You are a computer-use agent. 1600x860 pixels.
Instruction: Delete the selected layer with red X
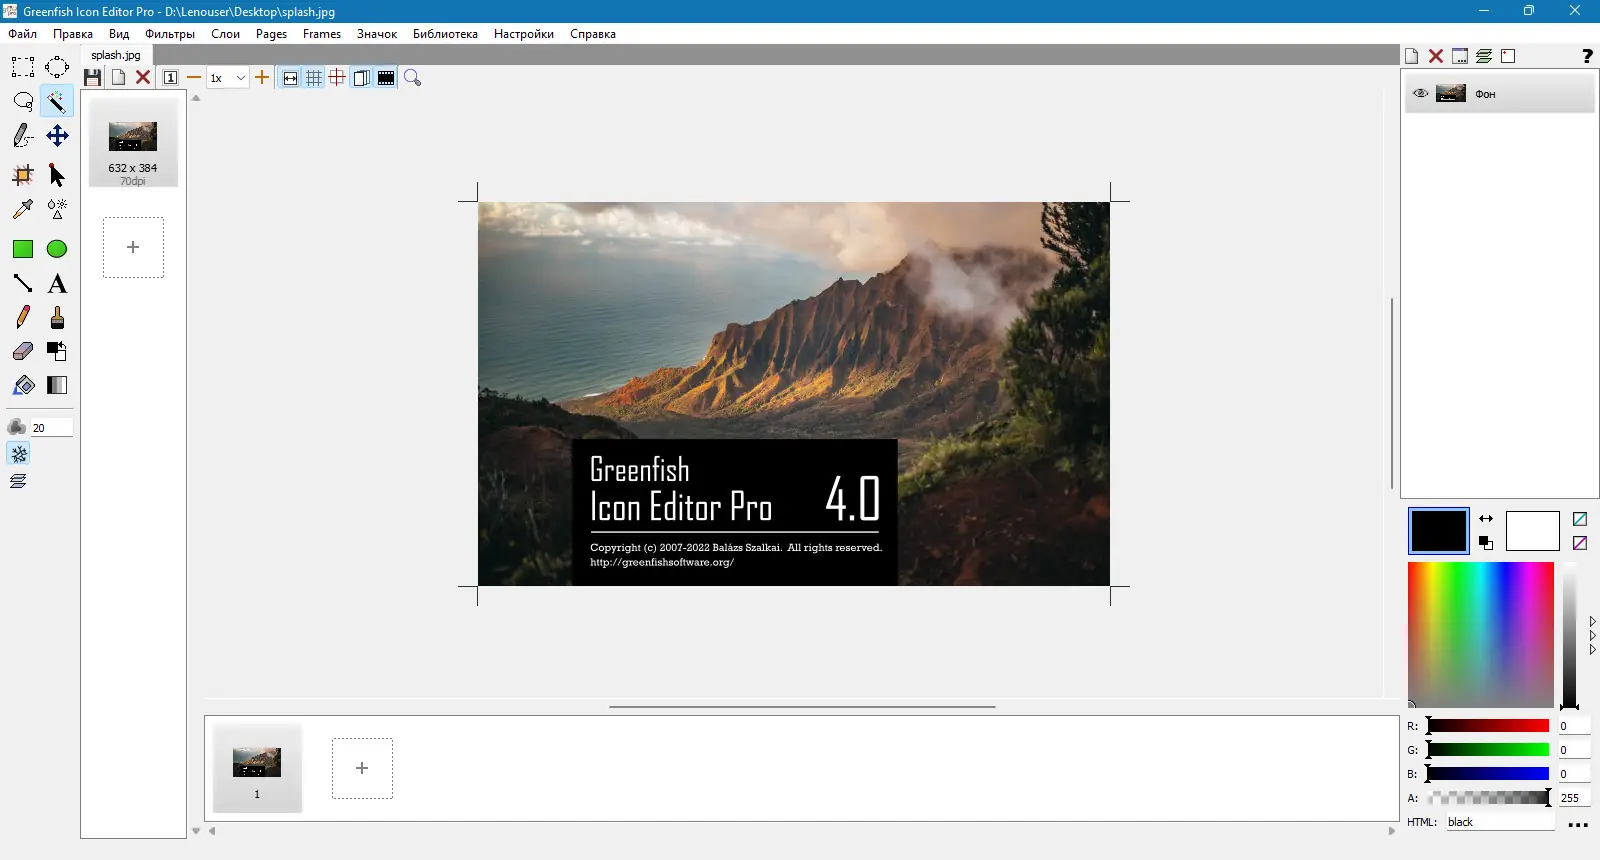pos(1436,56)
